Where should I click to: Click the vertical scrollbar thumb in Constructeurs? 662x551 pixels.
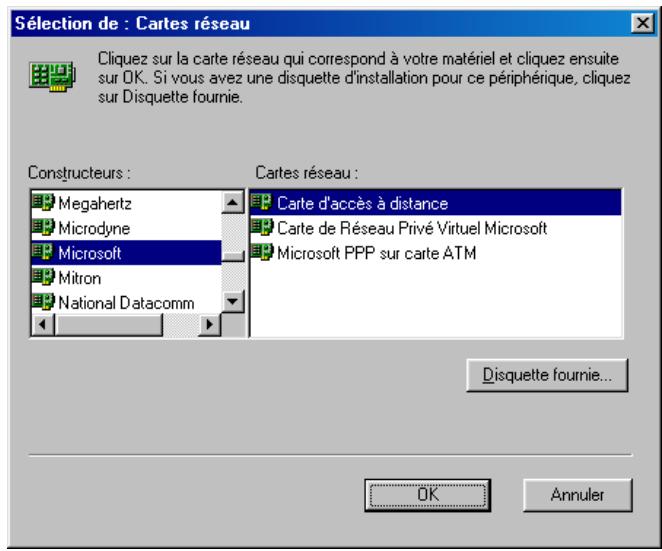[233, 256]
